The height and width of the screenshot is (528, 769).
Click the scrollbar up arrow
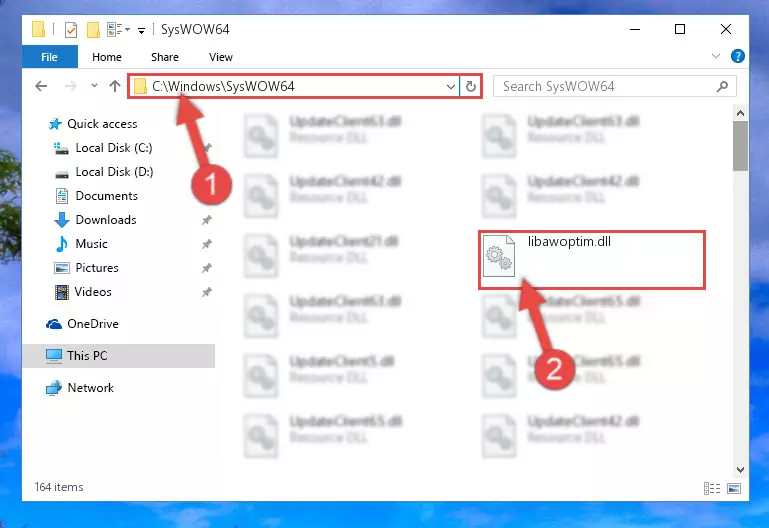741,113
